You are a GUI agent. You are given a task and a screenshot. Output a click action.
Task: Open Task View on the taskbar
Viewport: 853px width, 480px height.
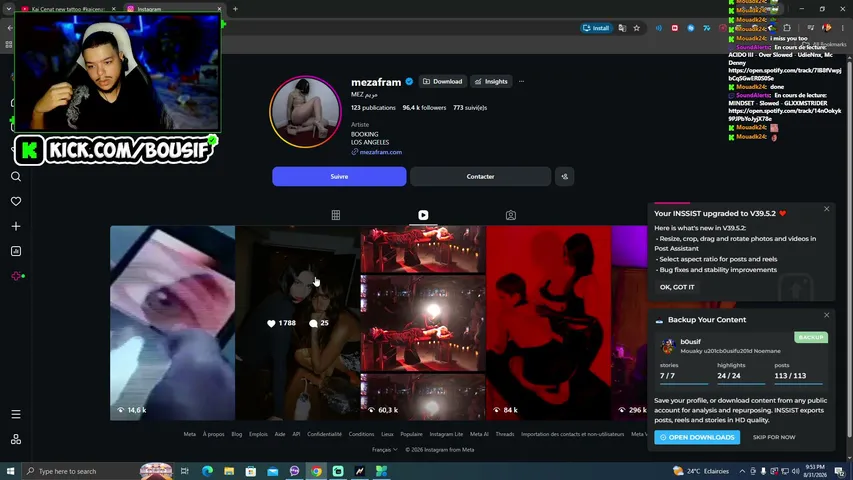(184, 471)
